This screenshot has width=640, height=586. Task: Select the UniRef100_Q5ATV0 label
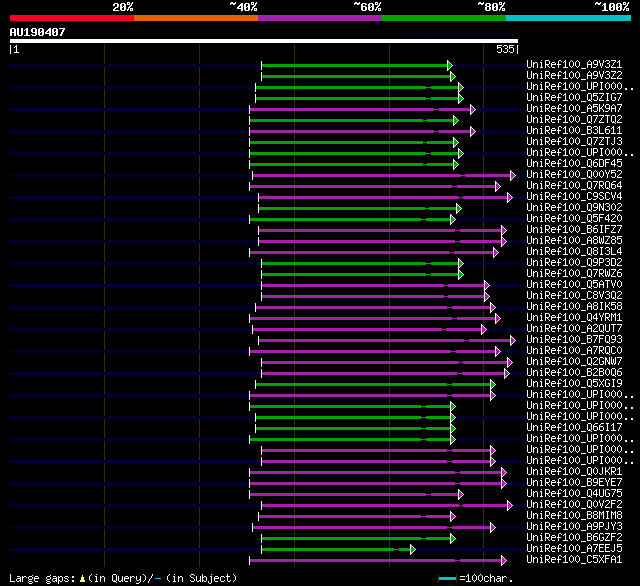pyautogui.click(x=574, y=285)
